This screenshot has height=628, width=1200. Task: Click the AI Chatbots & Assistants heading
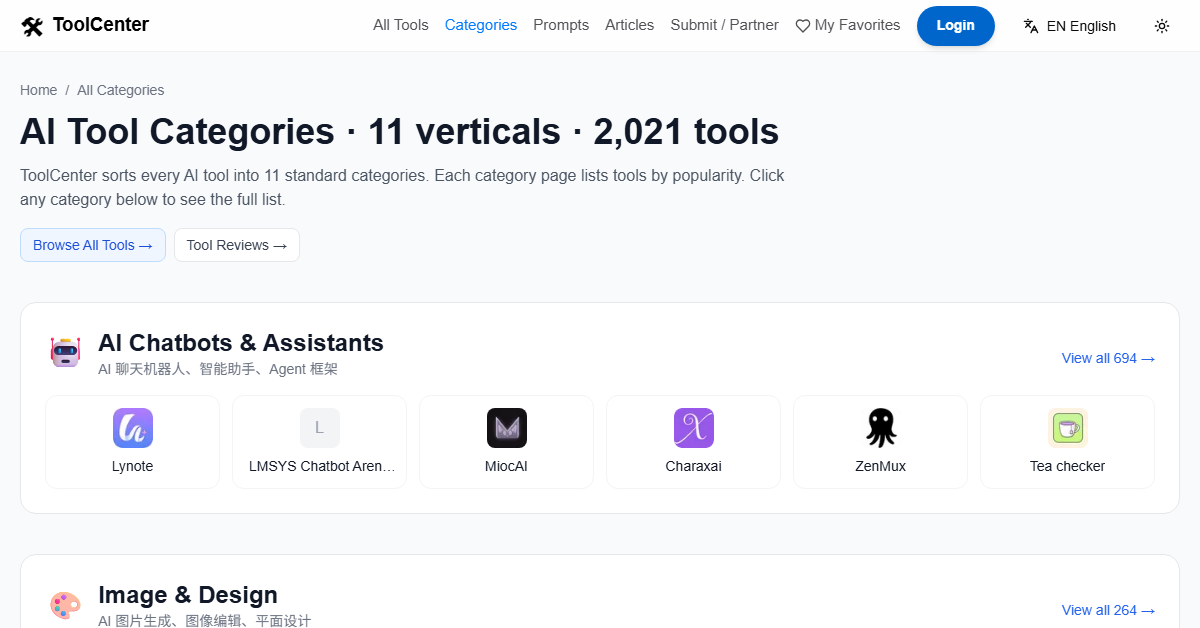point(241,342)
